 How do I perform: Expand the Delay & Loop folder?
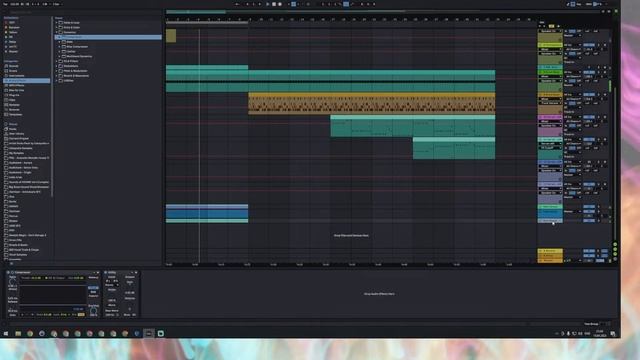(x=57, y=22)
